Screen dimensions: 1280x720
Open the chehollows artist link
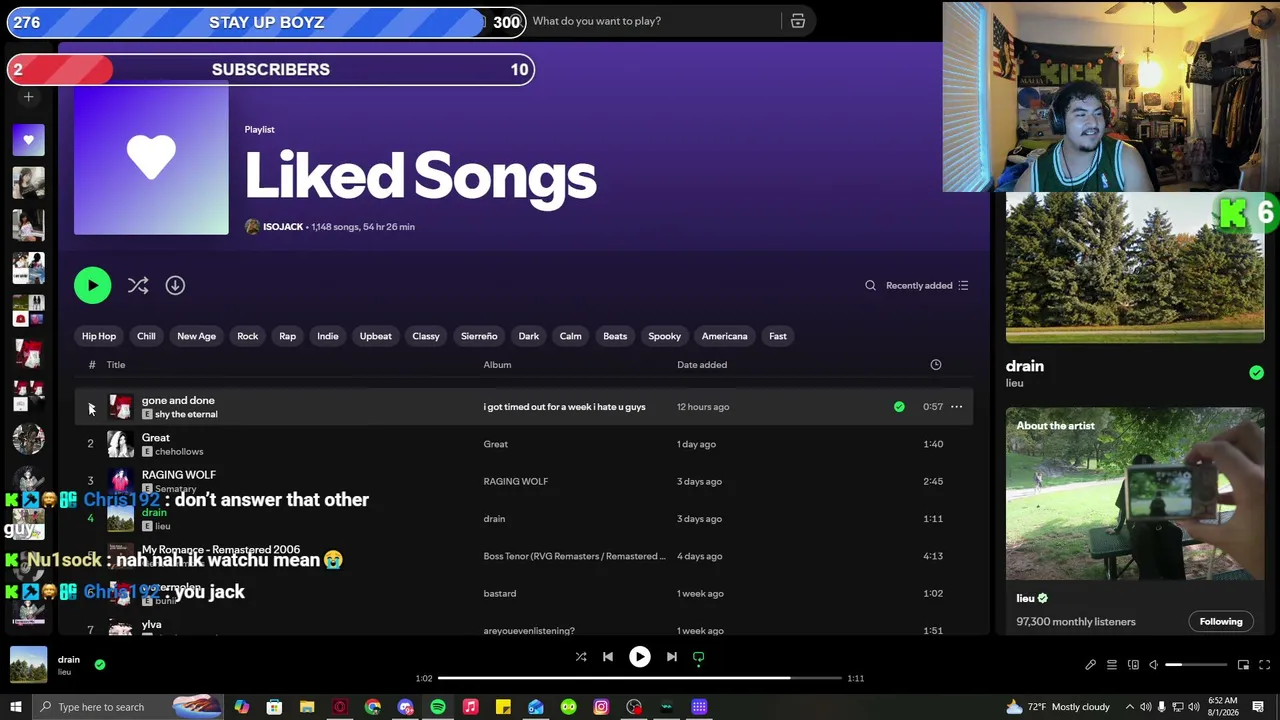[179, 452]
